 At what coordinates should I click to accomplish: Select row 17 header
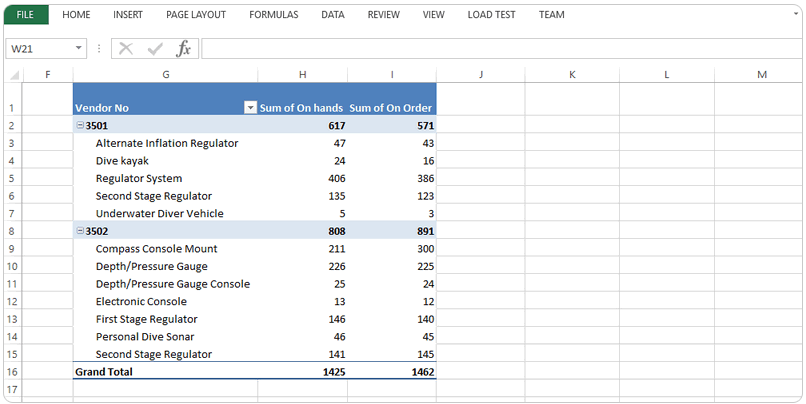coord(13,389)
